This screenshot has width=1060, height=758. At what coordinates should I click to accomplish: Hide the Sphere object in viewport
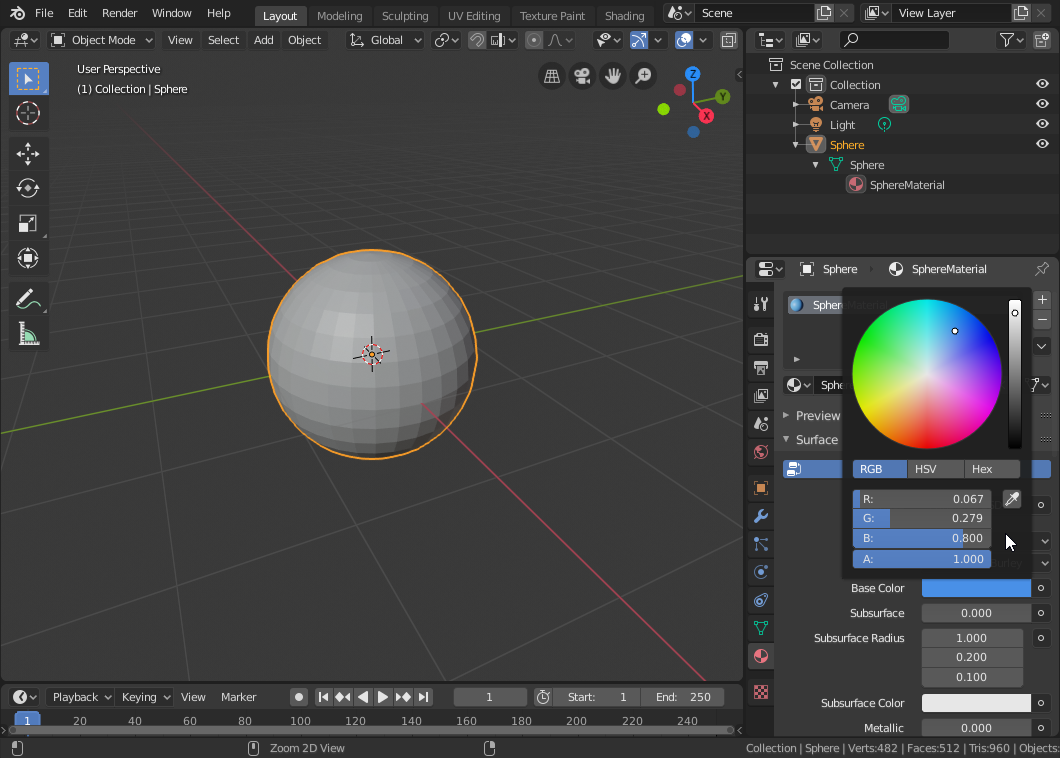[x=1042, y=144]
